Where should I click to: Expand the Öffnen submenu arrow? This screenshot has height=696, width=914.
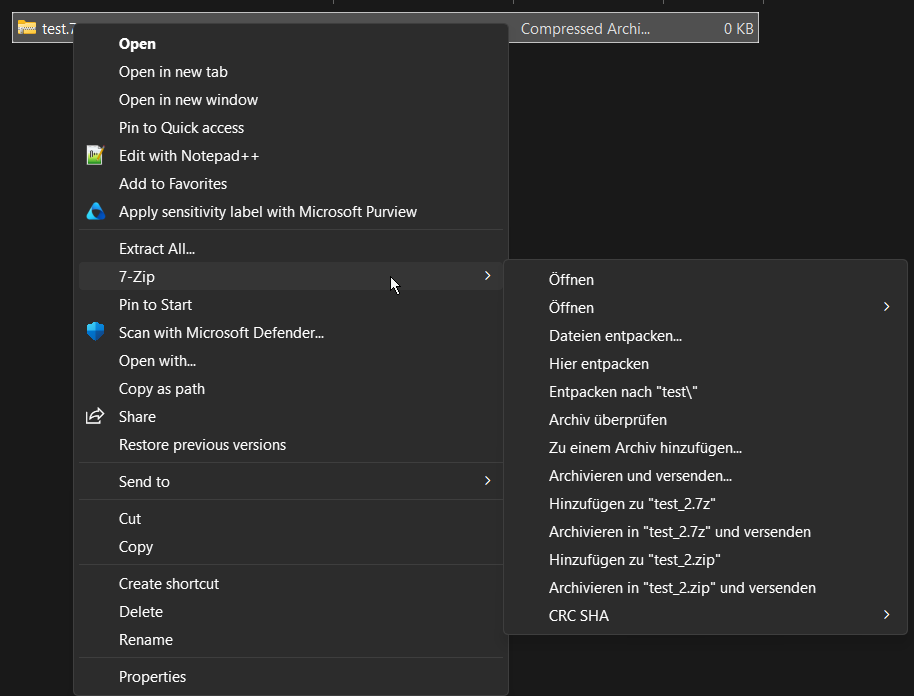tap(886, 307)
